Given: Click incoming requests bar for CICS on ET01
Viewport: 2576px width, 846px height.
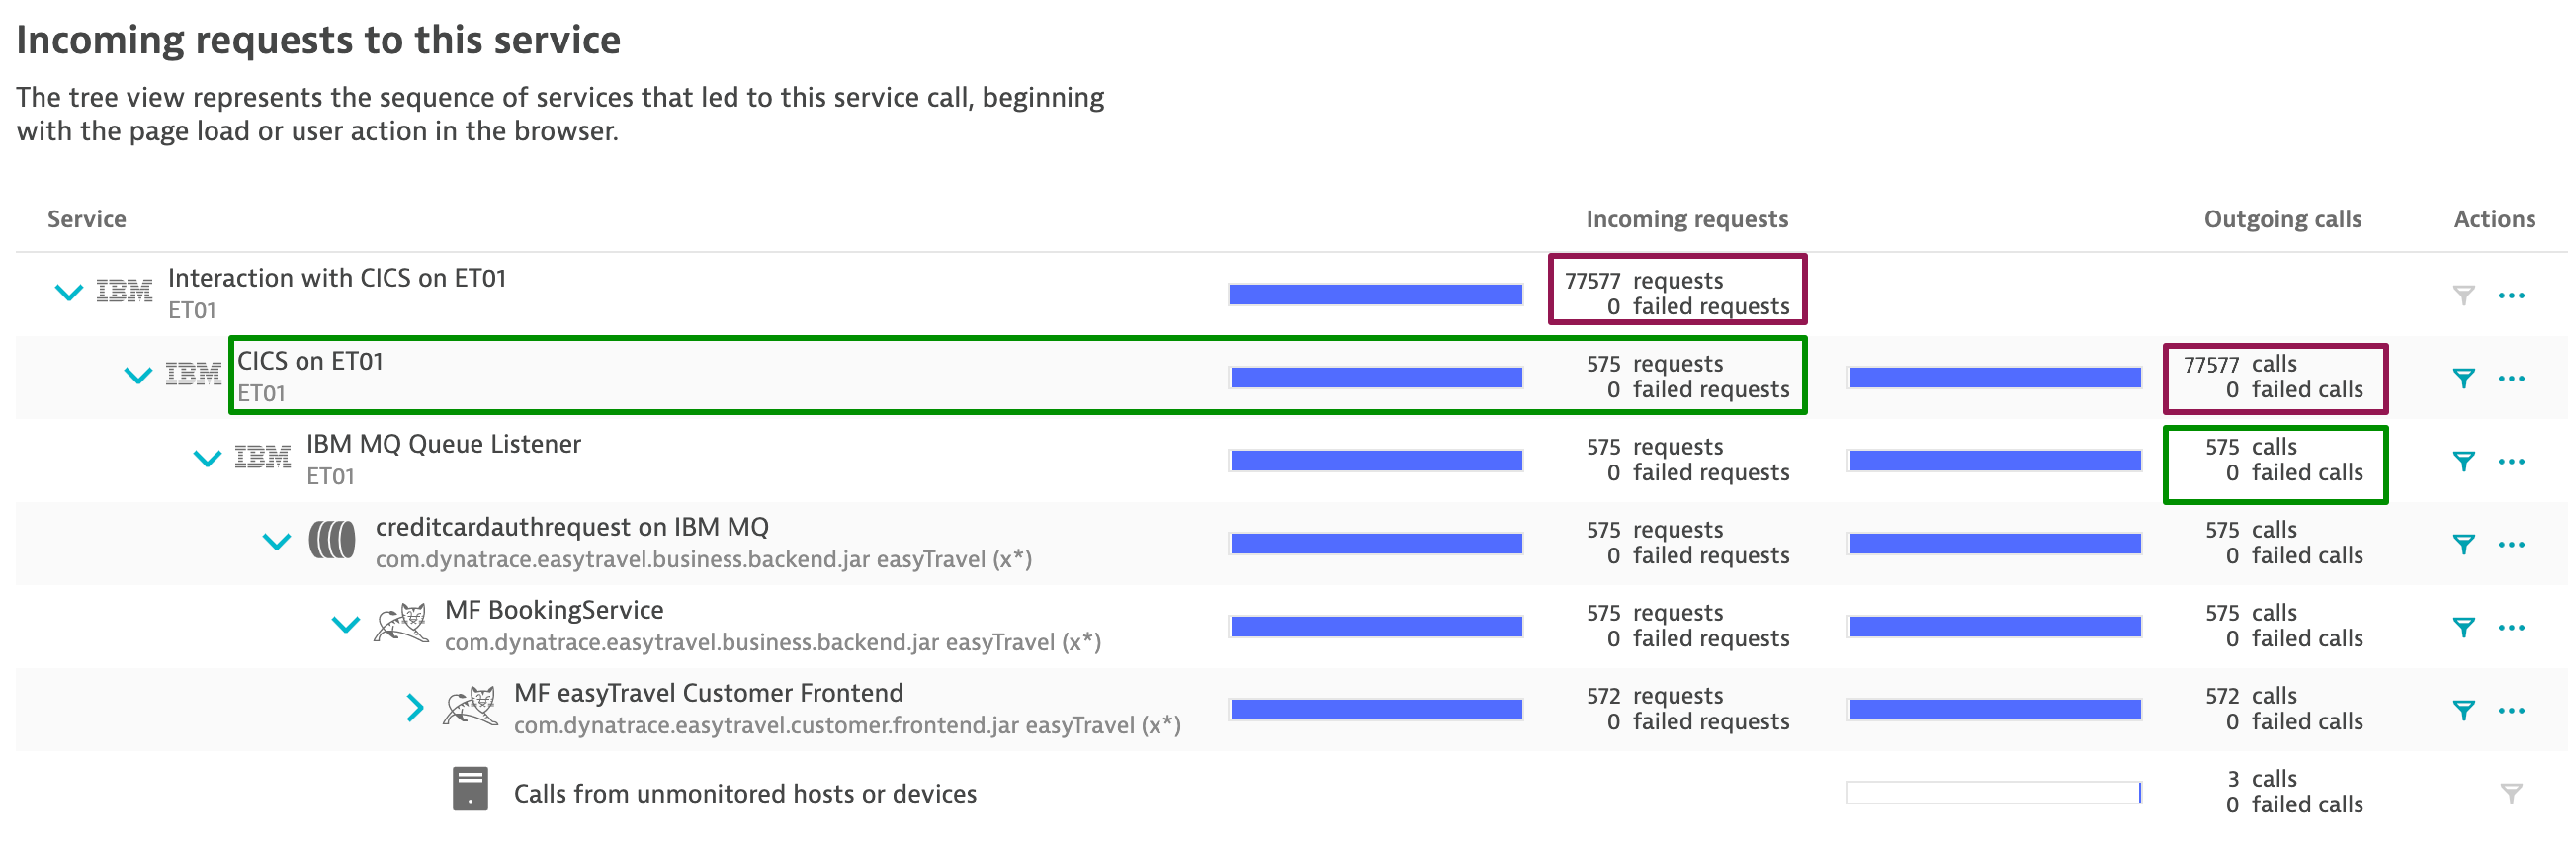Looking at the screenshot, I should (x=1376, y=378).
